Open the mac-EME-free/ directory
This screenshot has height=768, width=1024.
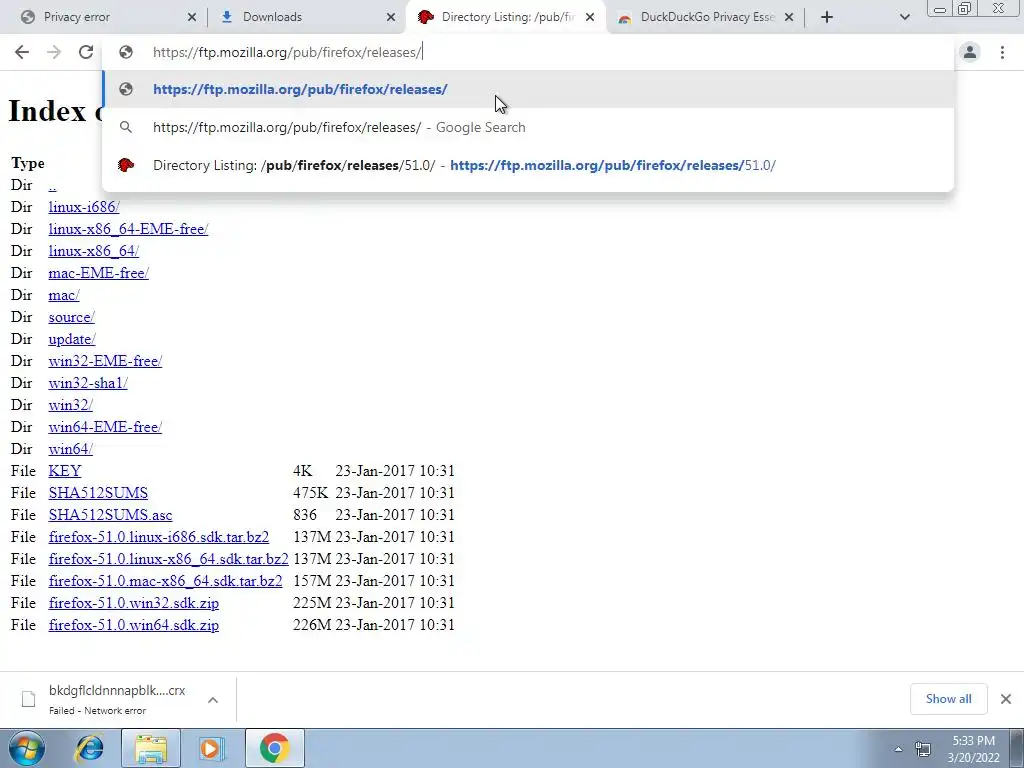click(x=99, y=273)
